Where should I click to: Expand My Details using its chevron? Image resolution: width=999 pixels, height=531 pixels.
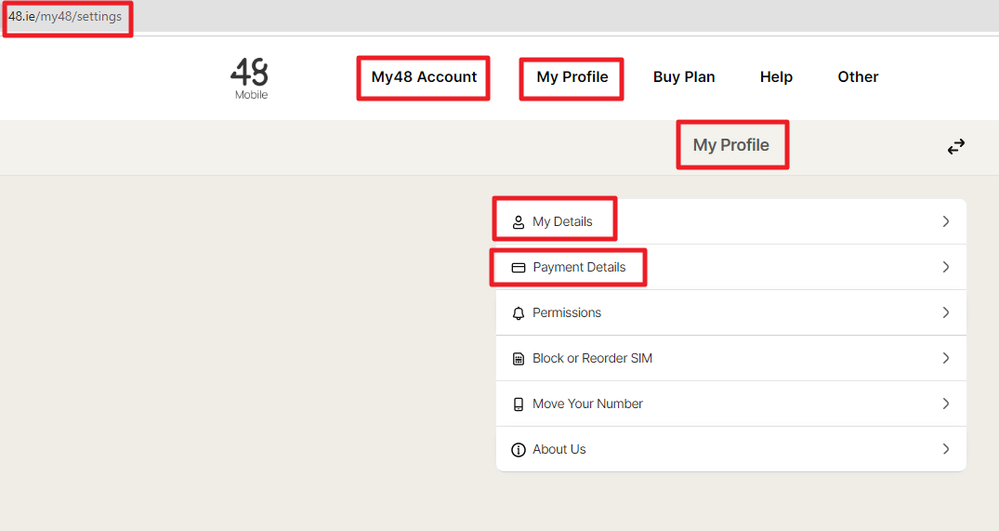(x=945, y=221)
